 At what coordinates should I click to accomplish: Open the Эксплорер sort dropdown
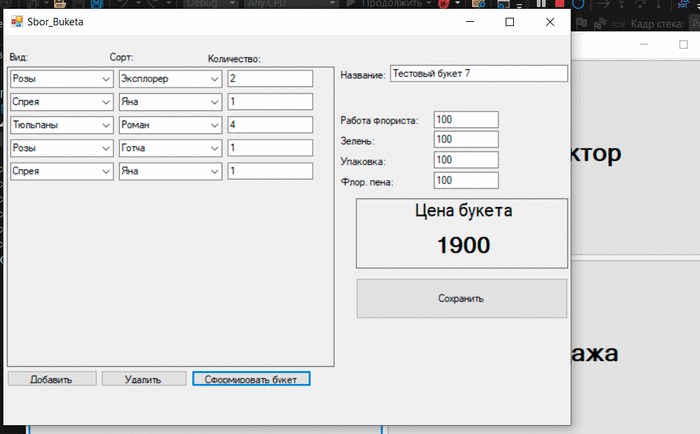(170, 79)
